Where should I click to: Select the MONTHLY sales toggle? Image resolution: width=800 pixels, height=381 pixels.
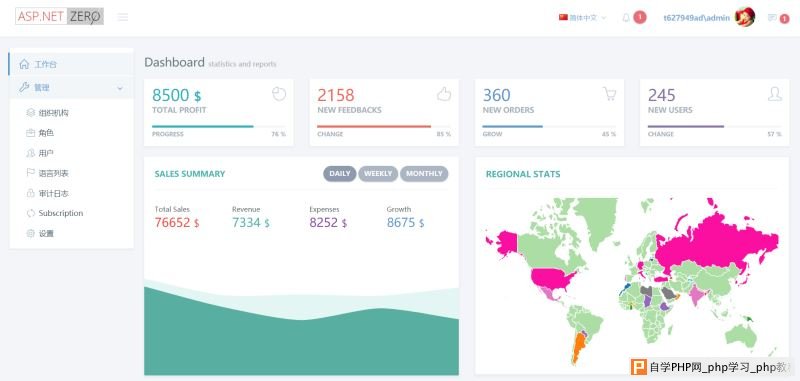424,174
